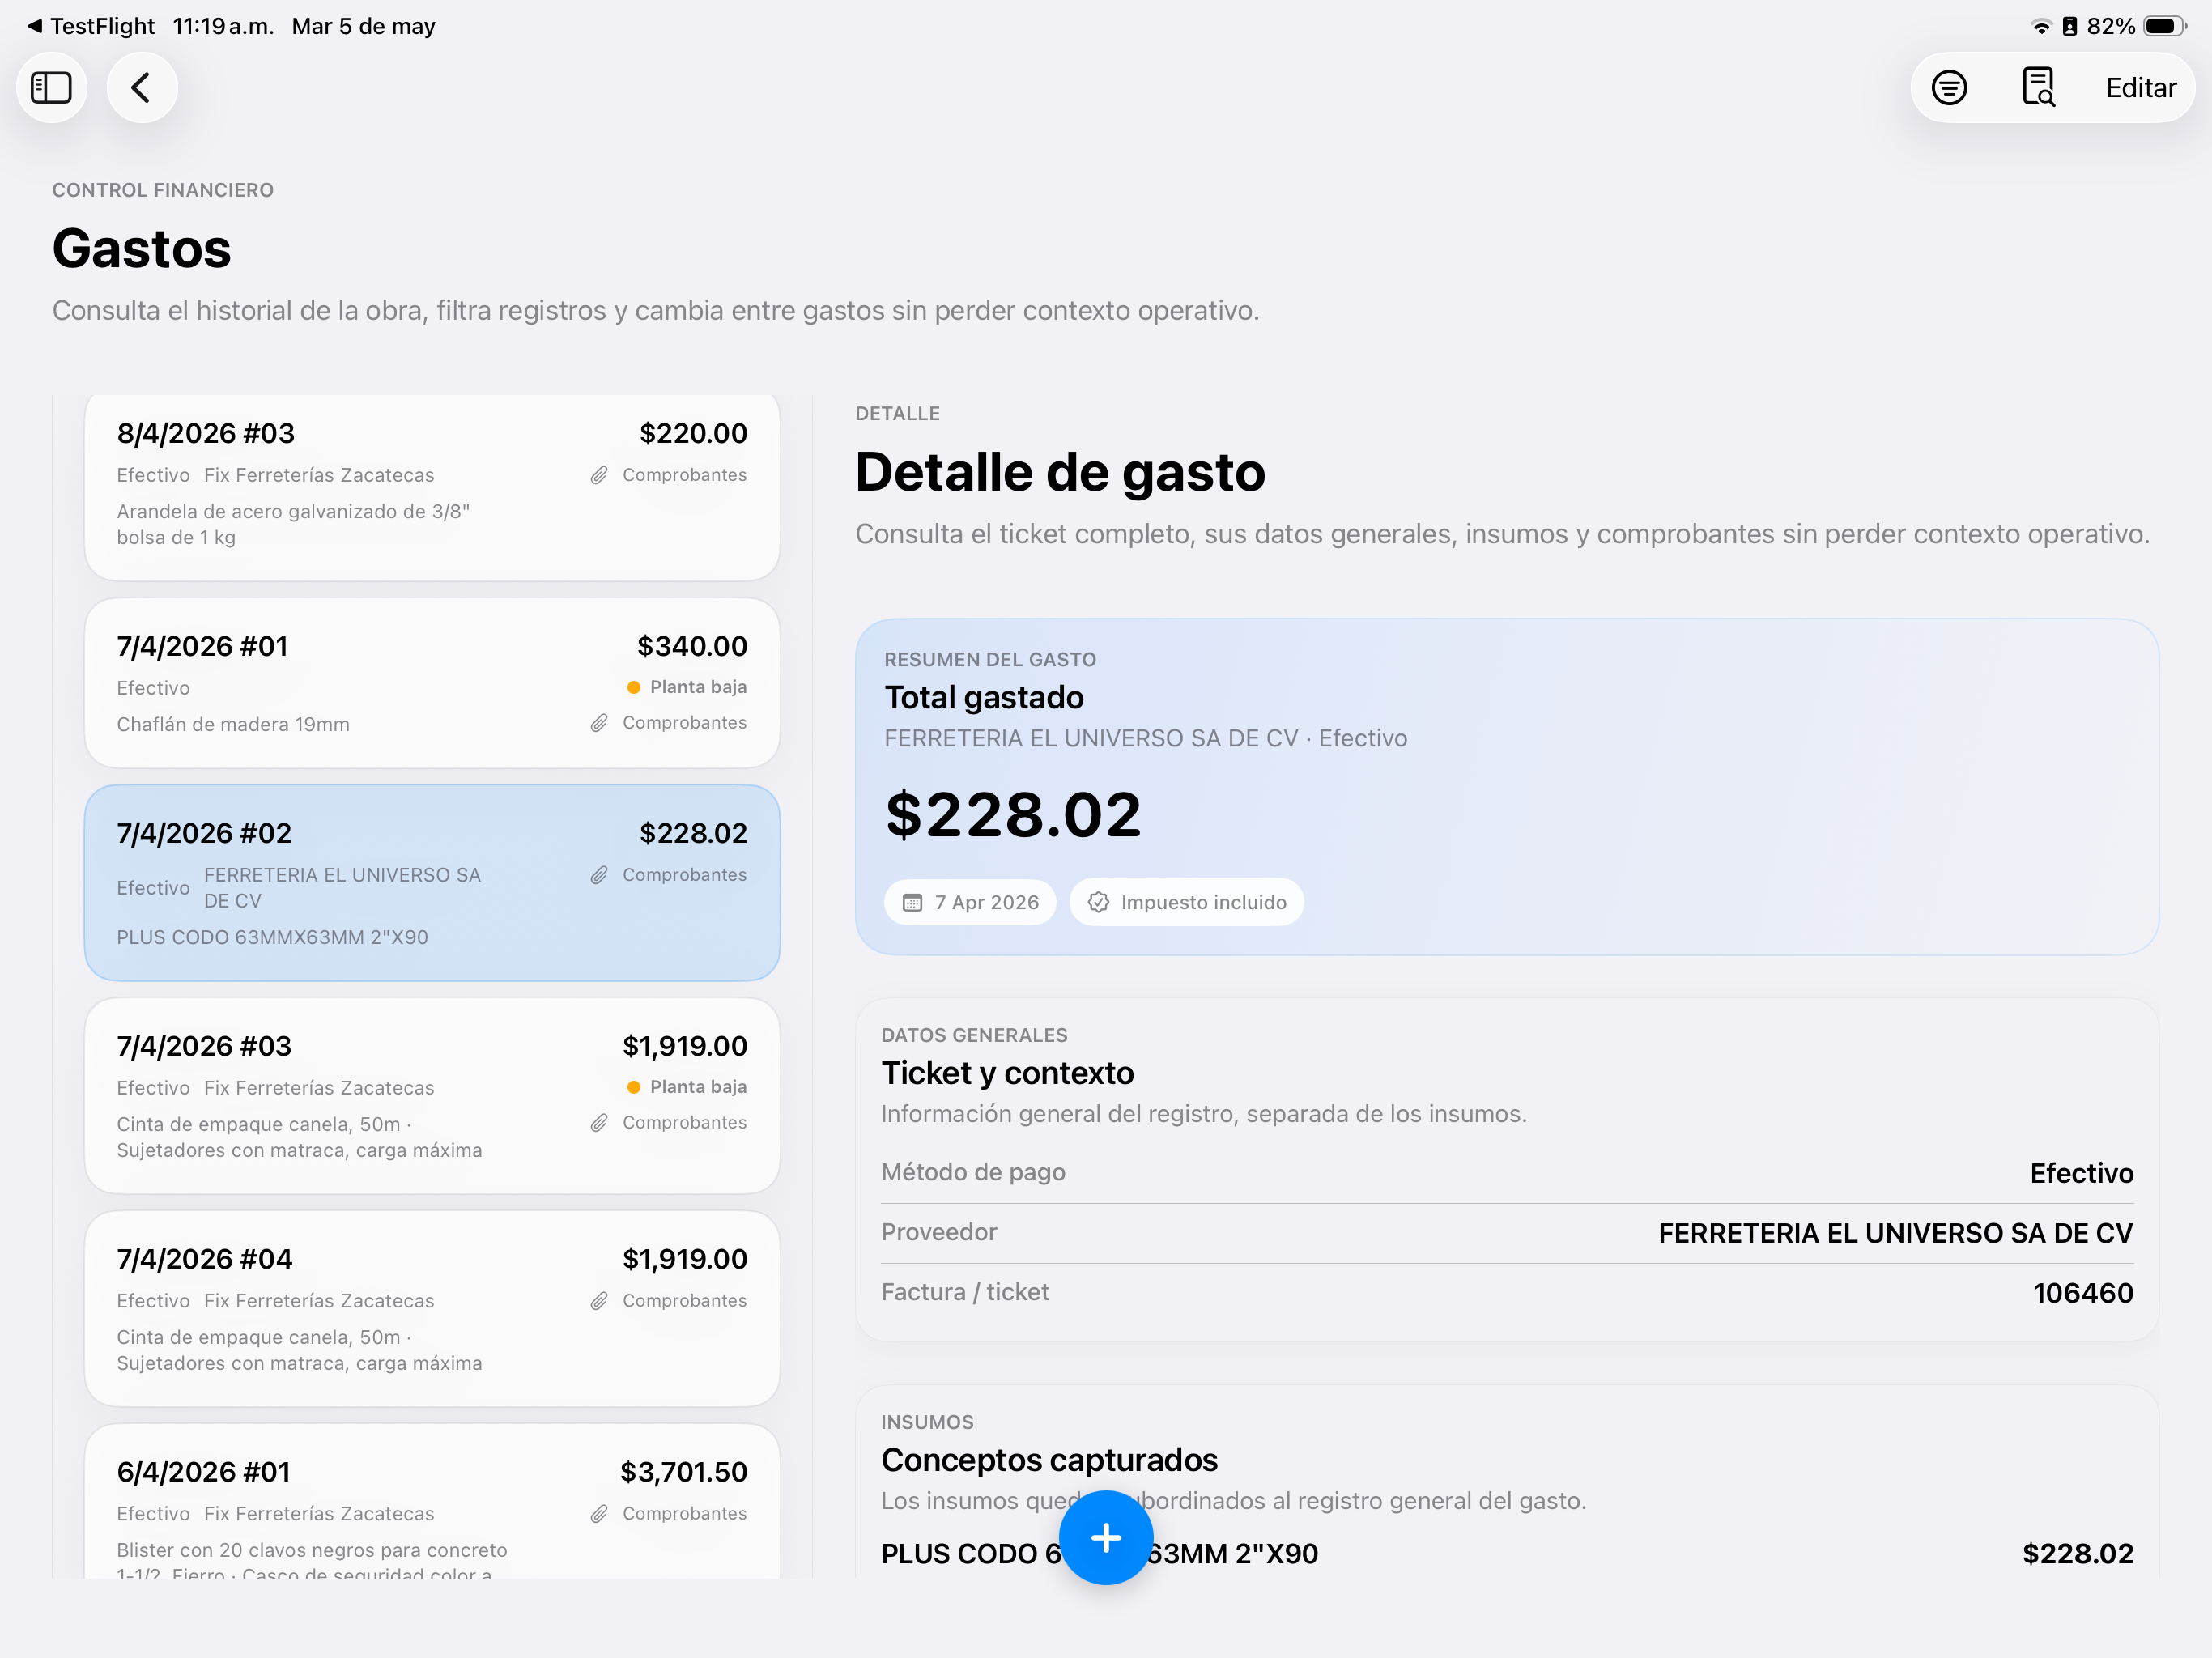Tap Planta baja tag on $340.00 expense
Screen dimensions: 2212x1658
(687, 687)
